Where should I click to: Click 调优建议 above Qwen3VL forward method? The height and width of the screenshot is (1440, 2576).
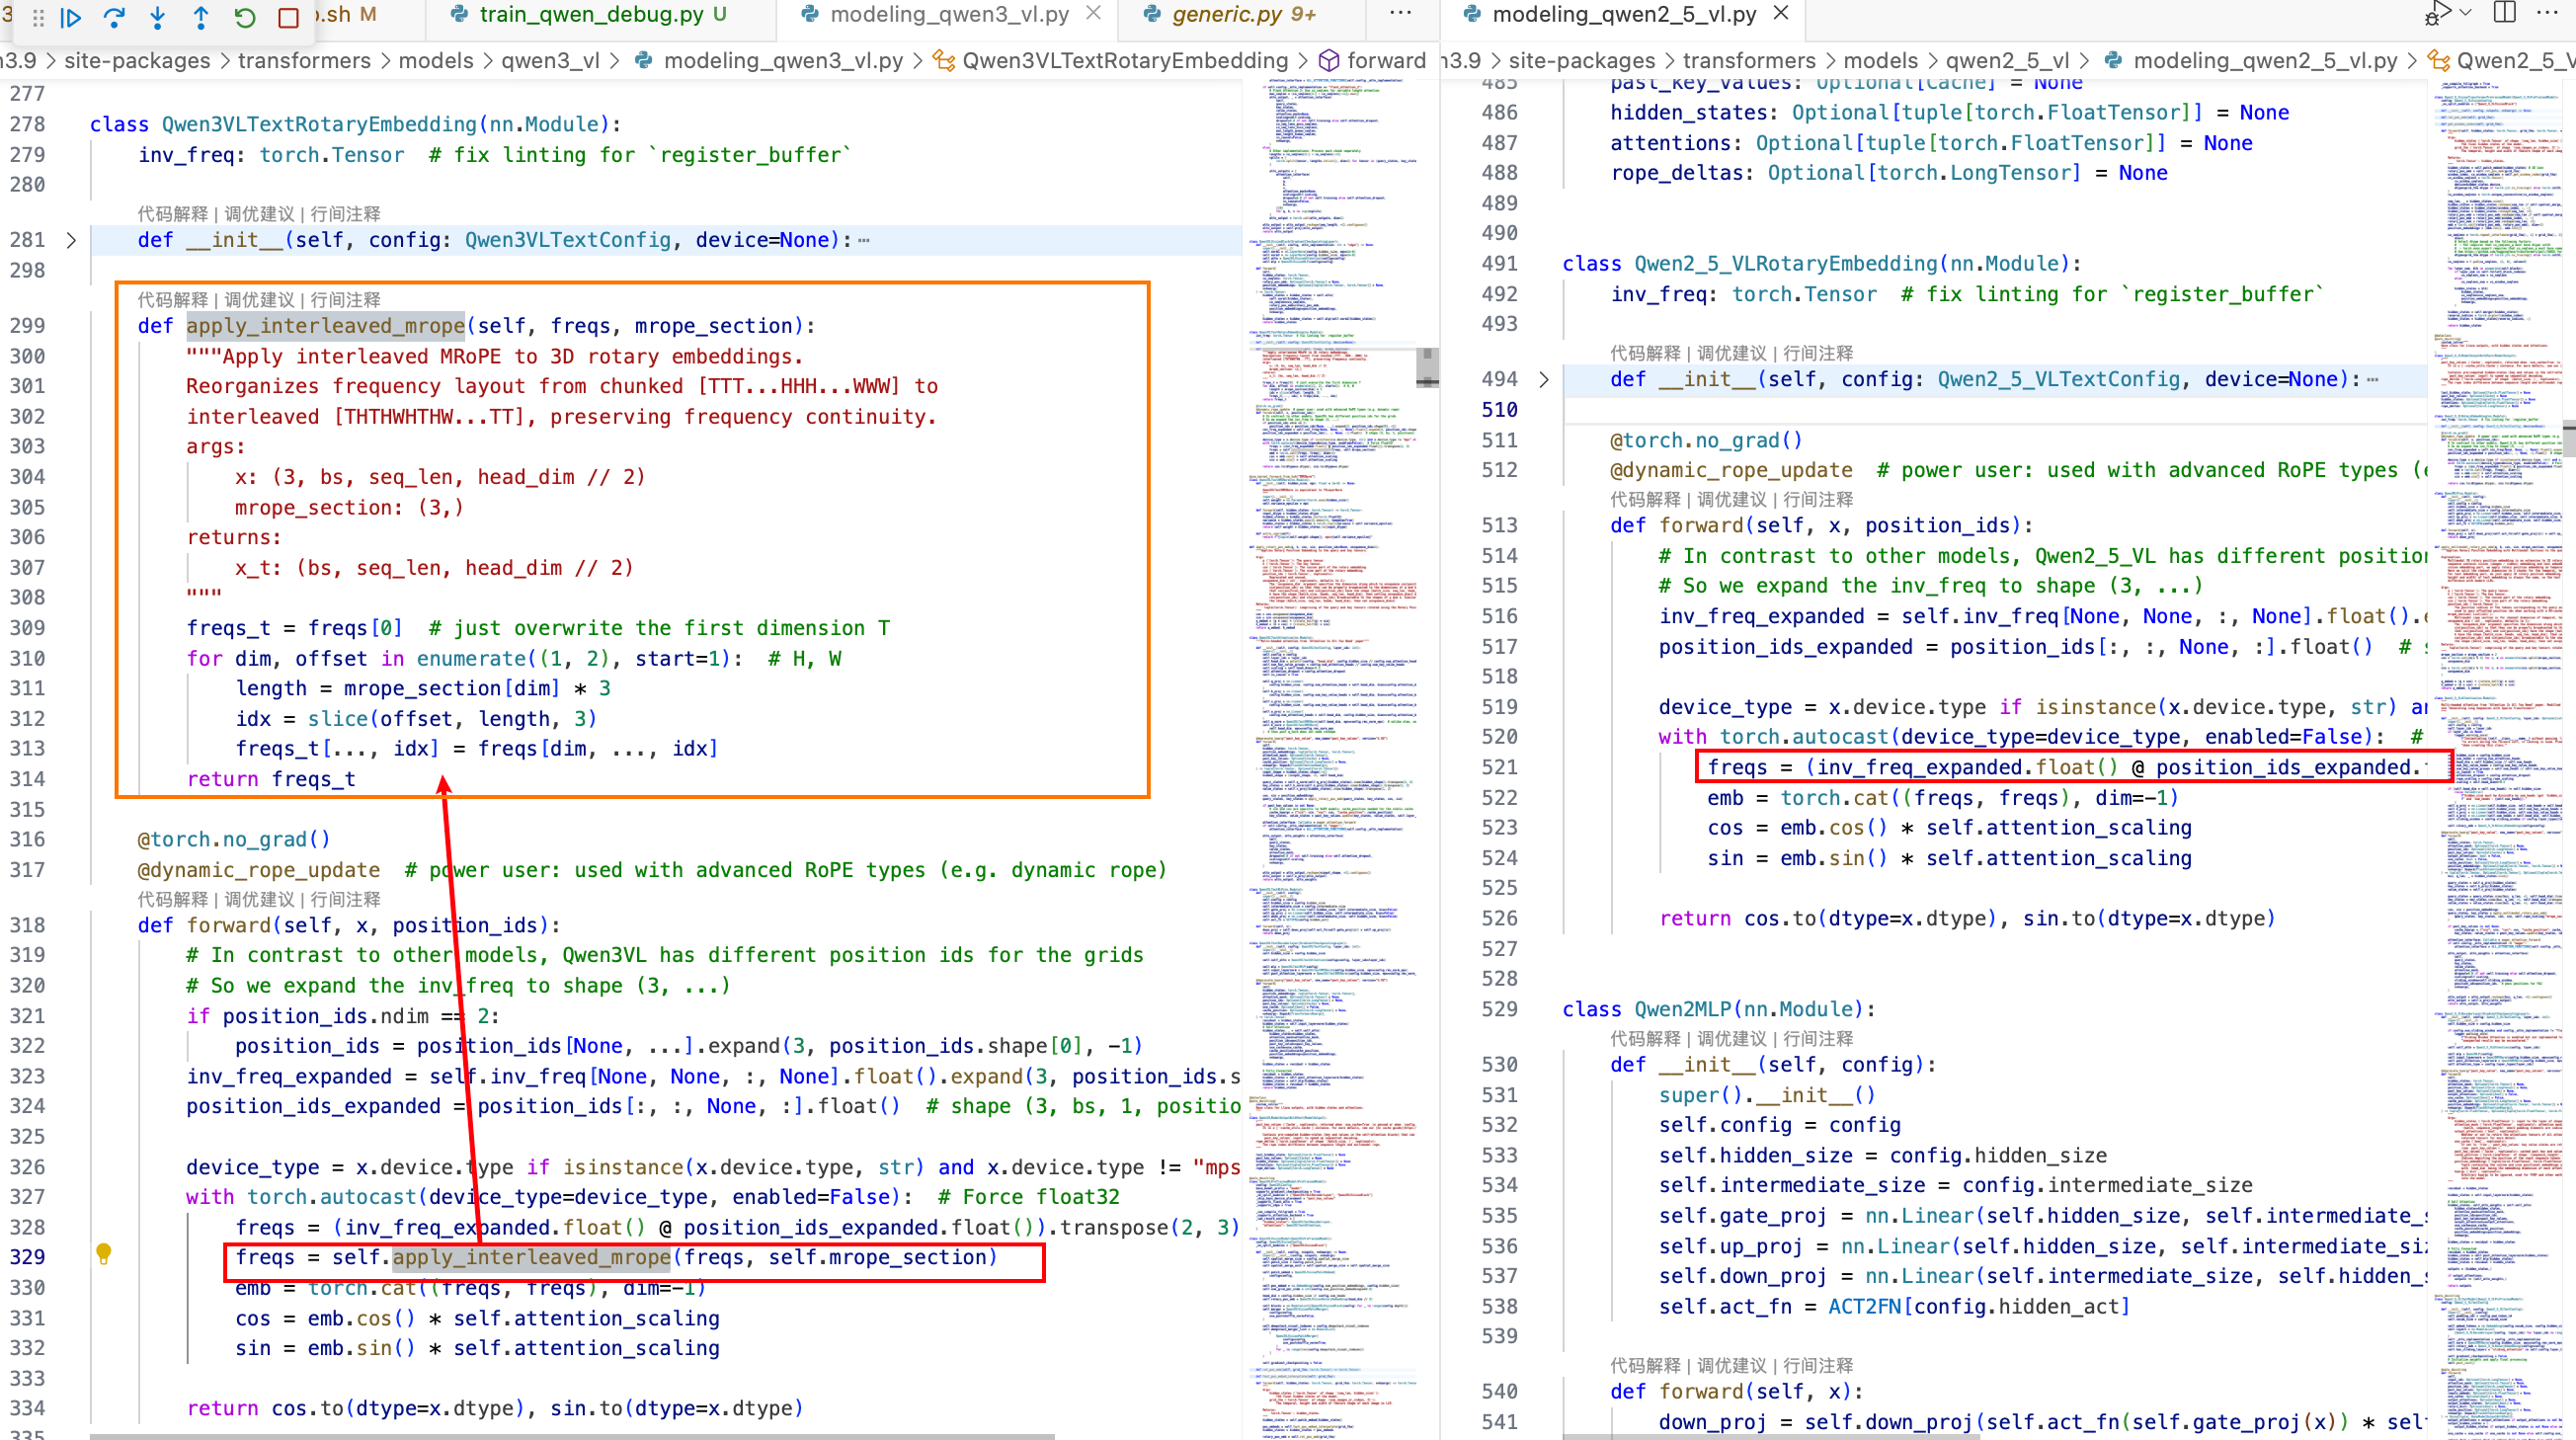259,899
